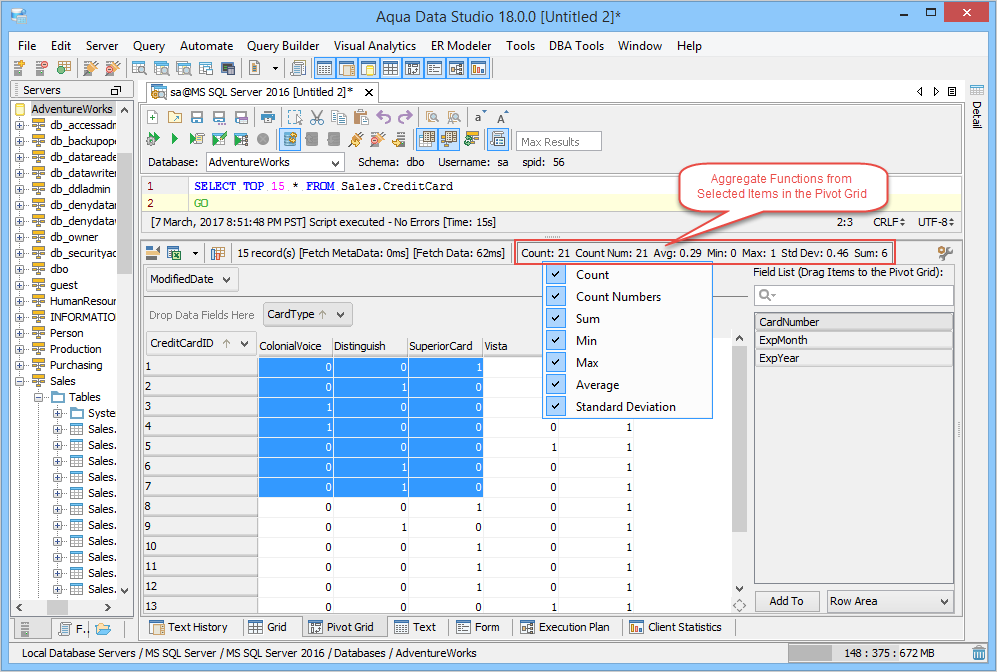Viewport: 997px width, 672px height.
Task: Toggle the split results grid view button
Action: click(427, 139)
